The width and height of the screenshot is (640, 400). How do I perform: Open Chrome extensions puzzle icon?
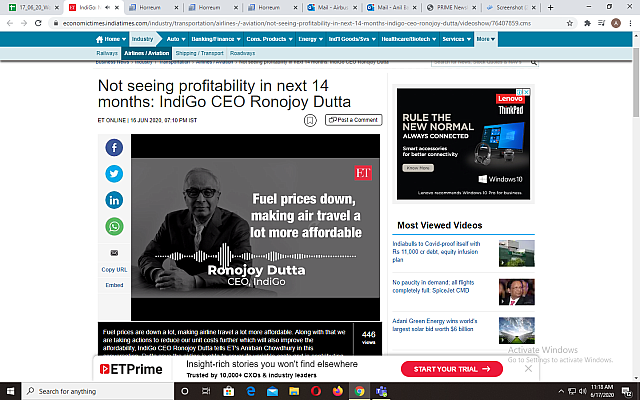587,23
